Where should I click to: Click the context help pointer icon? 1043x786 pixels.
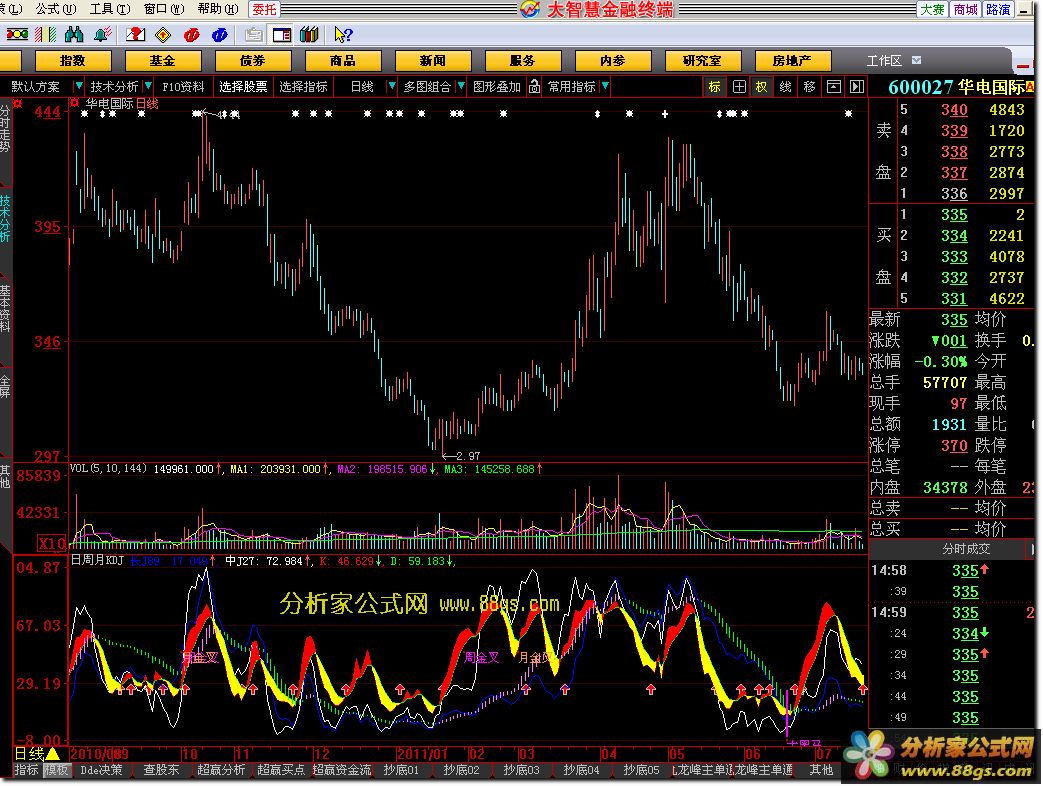[x=343, y=35]
